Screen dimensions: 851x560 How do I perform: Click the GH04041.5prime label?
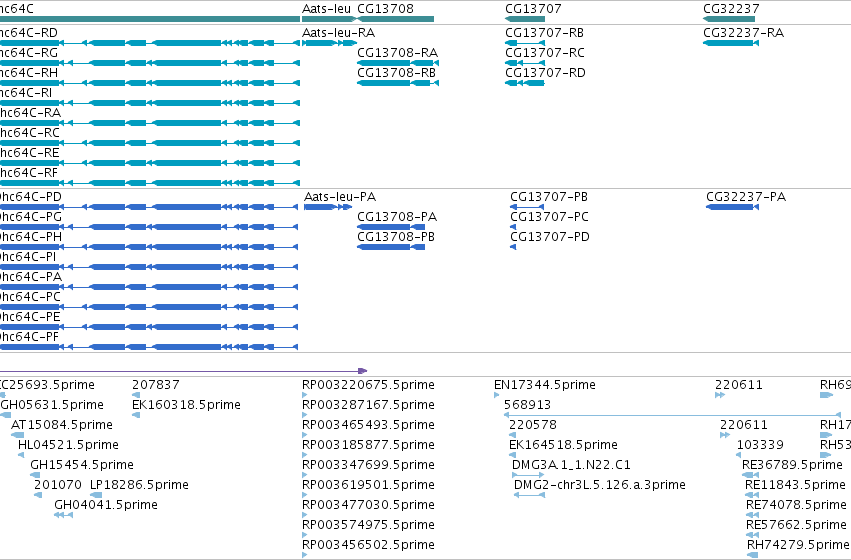[106, 505]
